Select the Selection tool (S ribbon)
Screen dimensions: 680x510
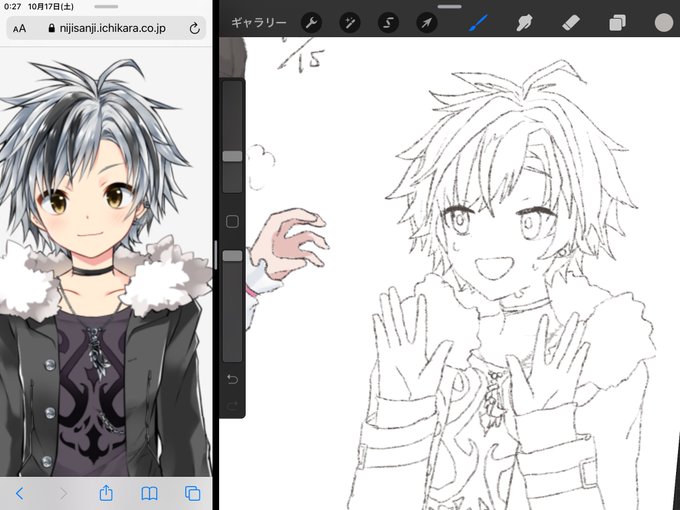coord(388,23)
